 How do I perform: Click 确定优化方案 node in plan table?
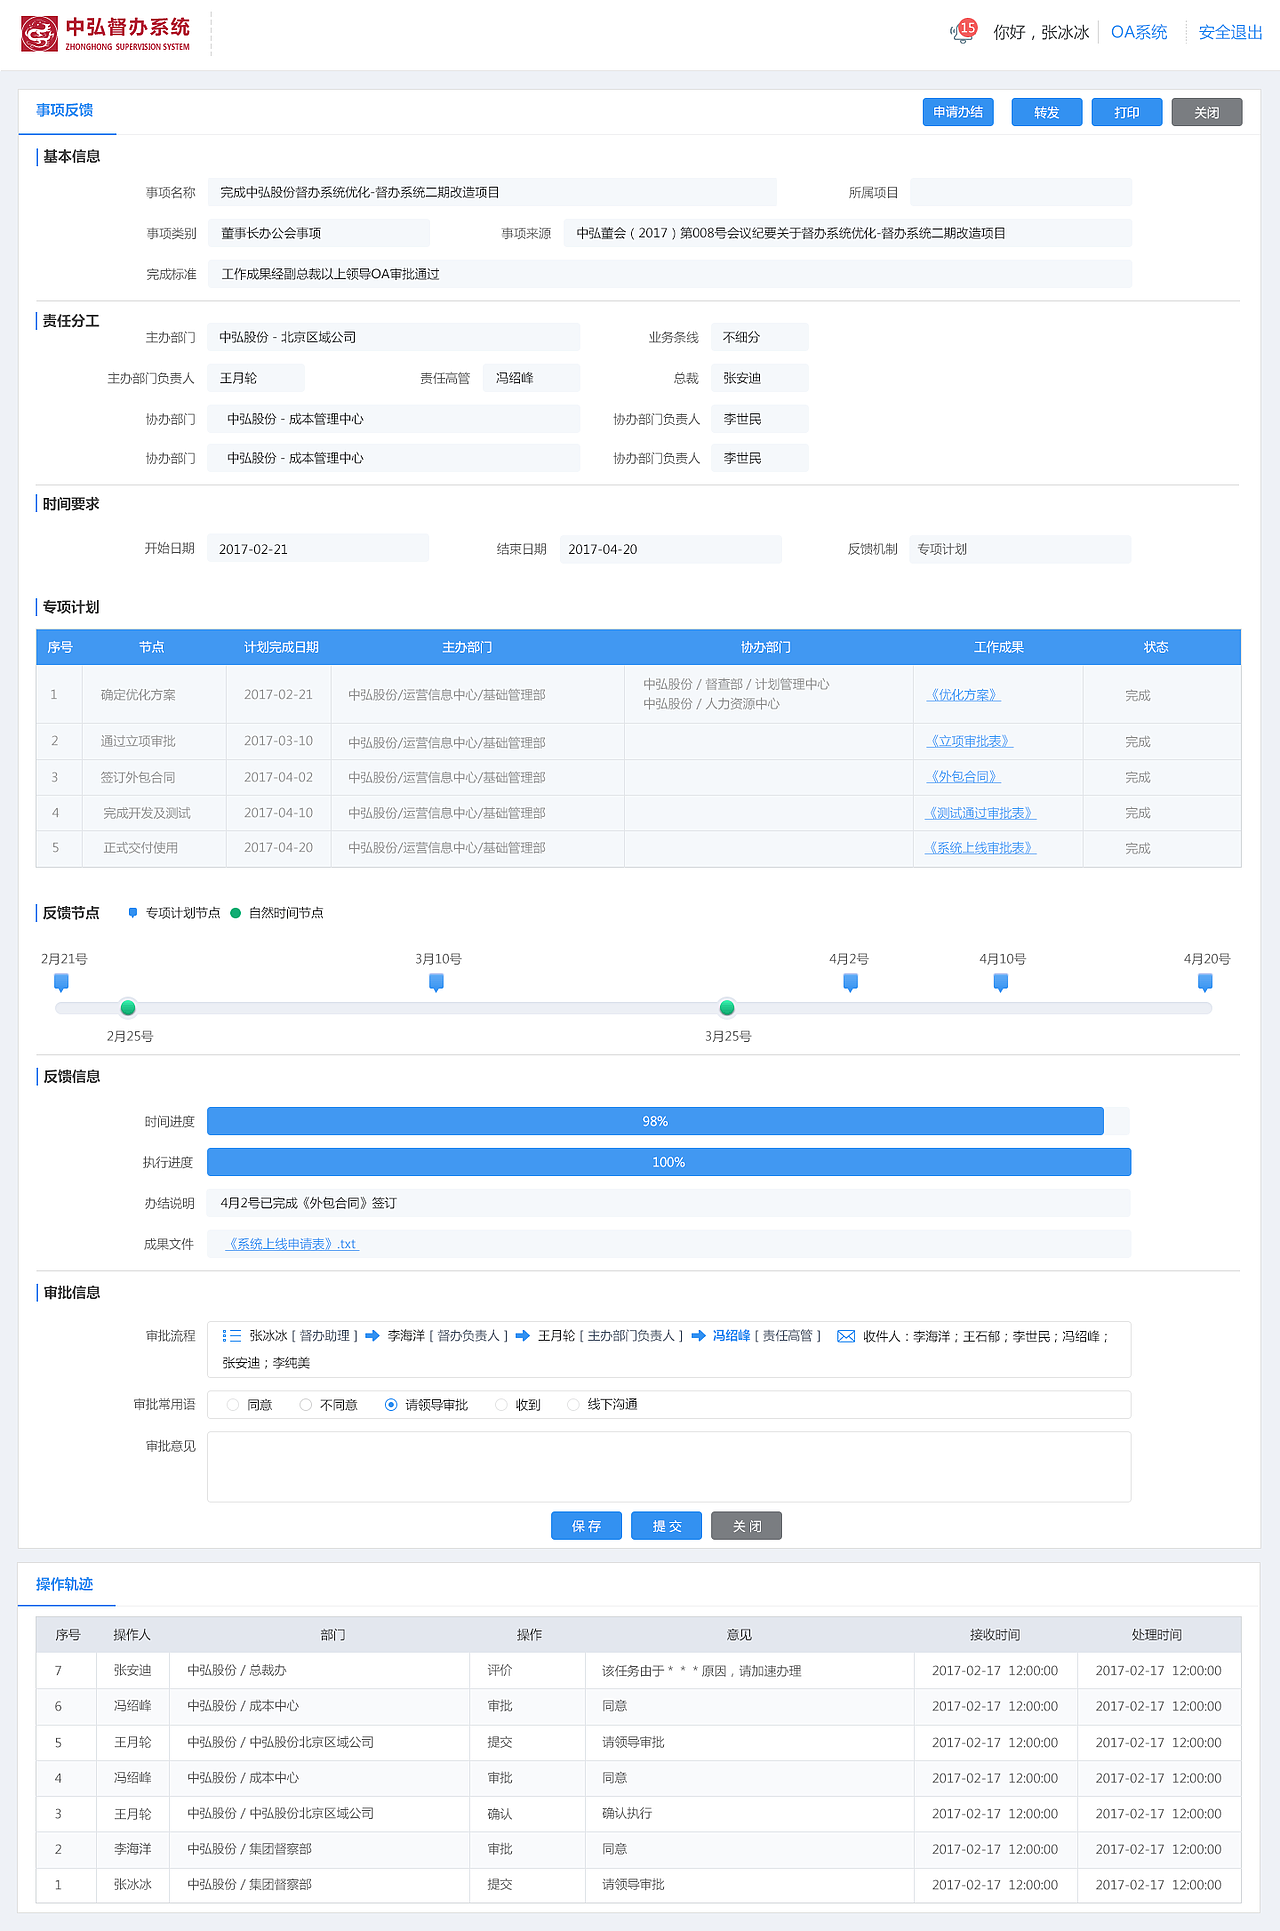pyautogui.click(x=138, y=695)
